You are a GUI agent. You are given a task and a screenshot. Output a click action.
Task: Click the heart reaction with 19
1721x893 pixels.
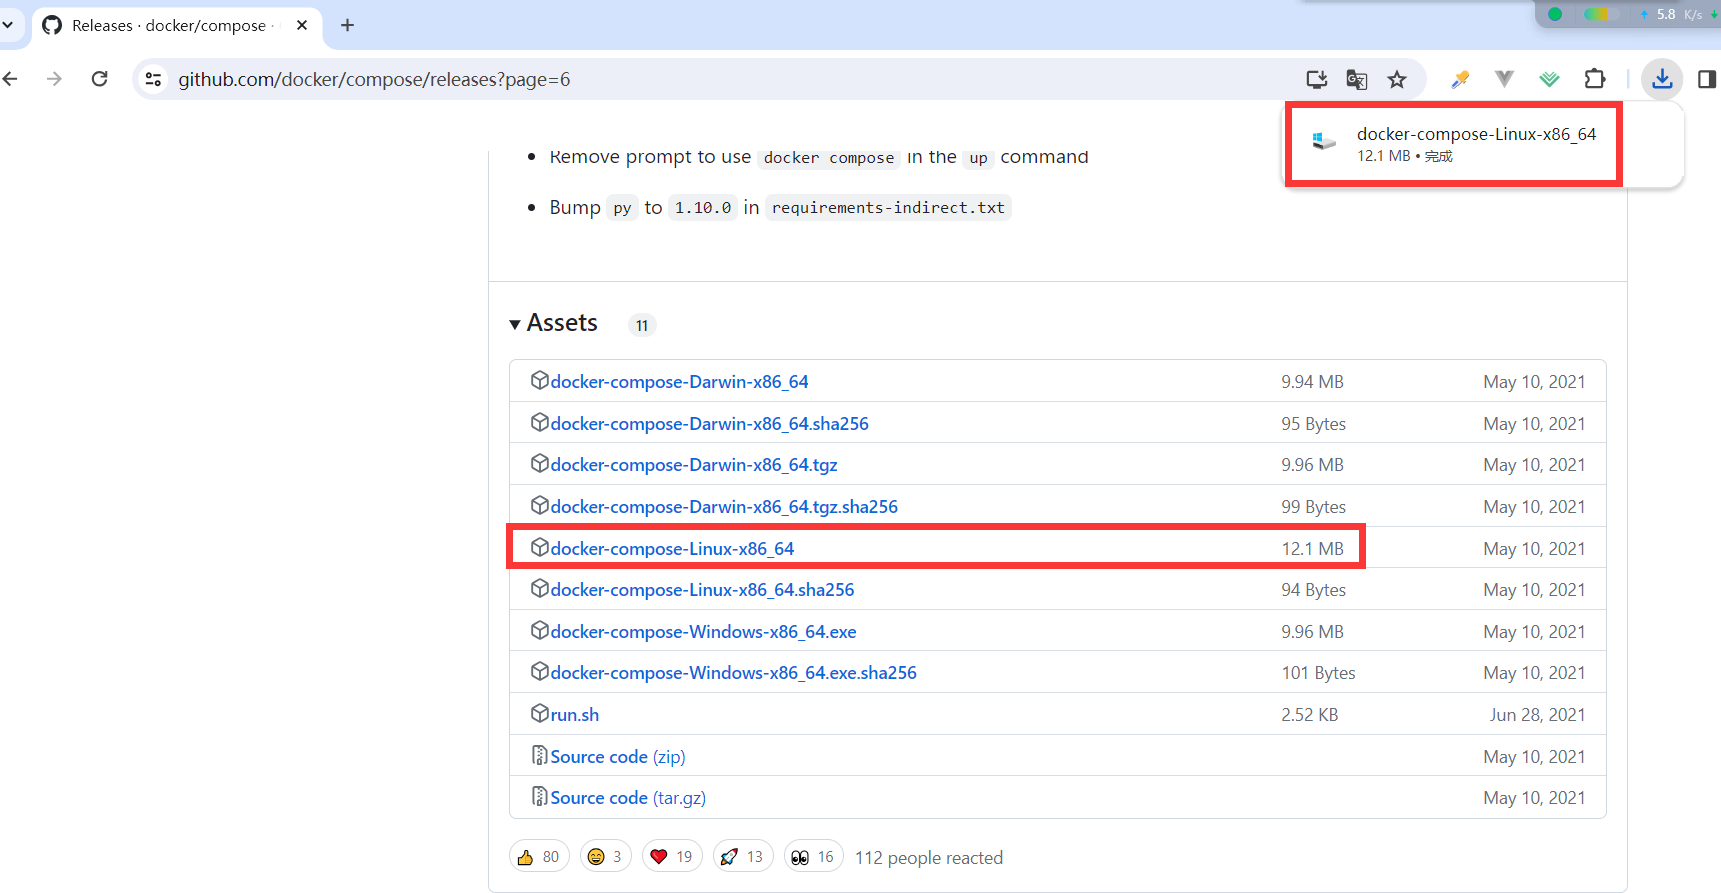coord(671,857)
